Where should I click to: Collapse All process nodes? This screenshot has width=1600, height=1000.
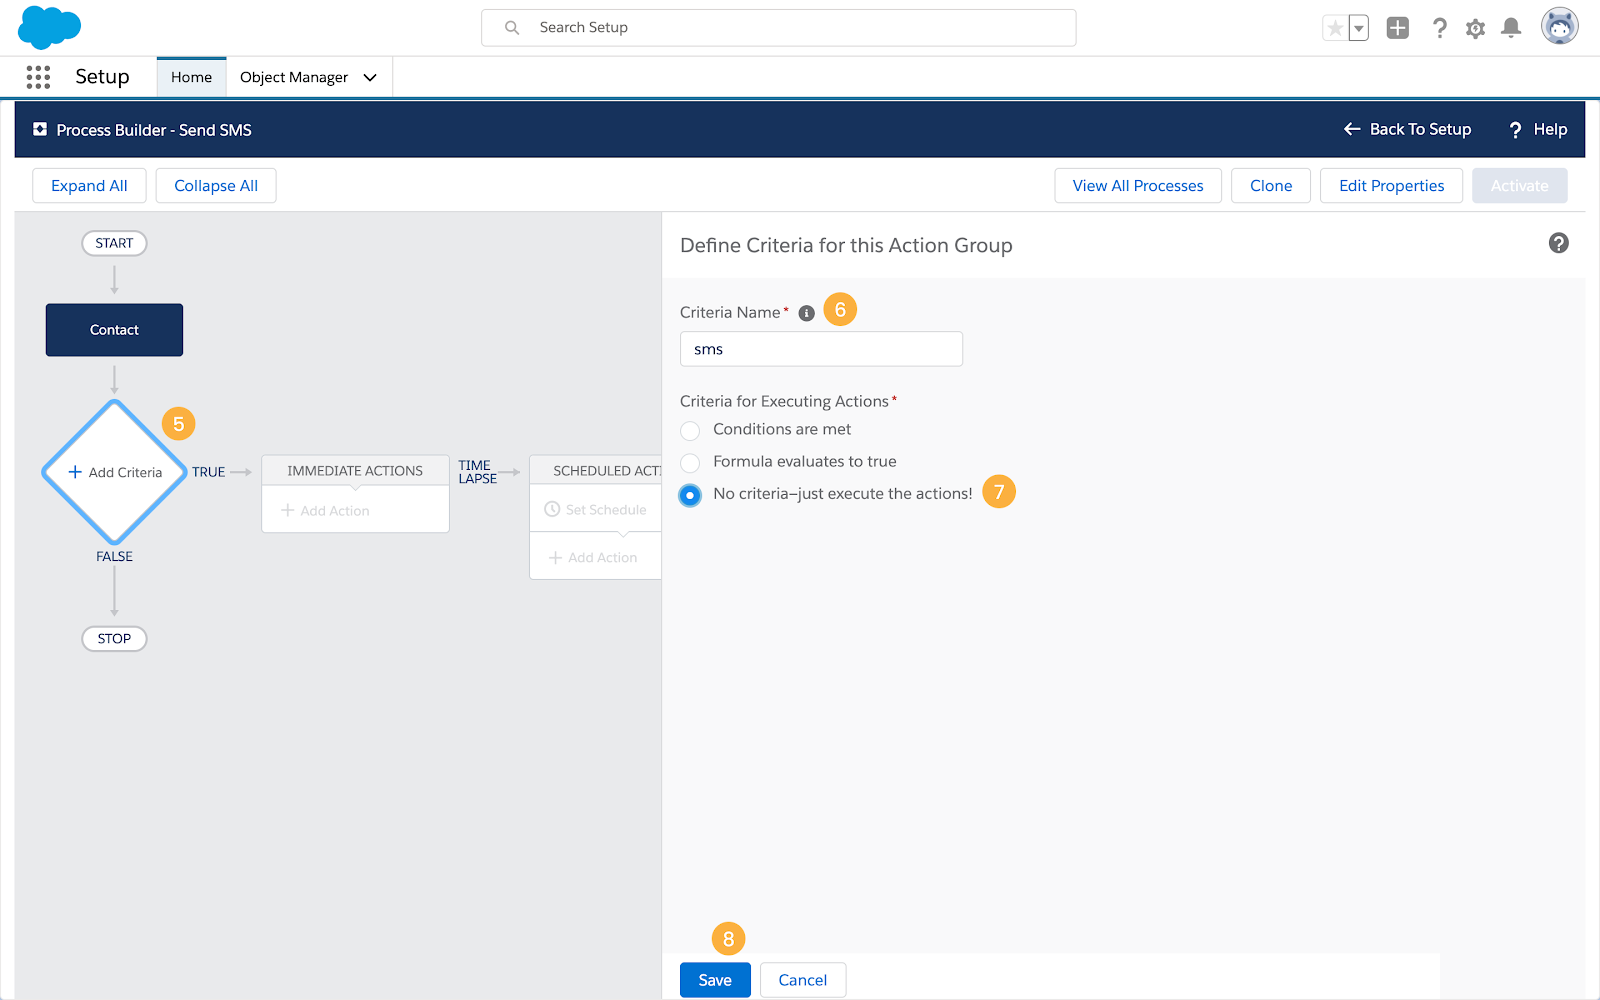pos(216,186)
